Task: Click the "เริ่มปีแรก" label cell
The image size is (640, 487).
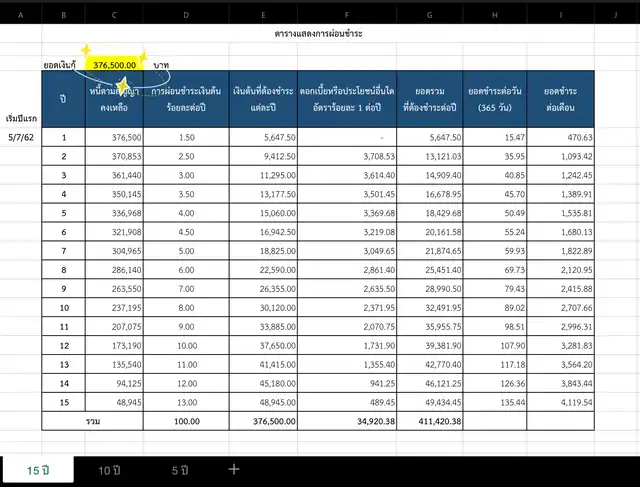Action: (21, 117)
